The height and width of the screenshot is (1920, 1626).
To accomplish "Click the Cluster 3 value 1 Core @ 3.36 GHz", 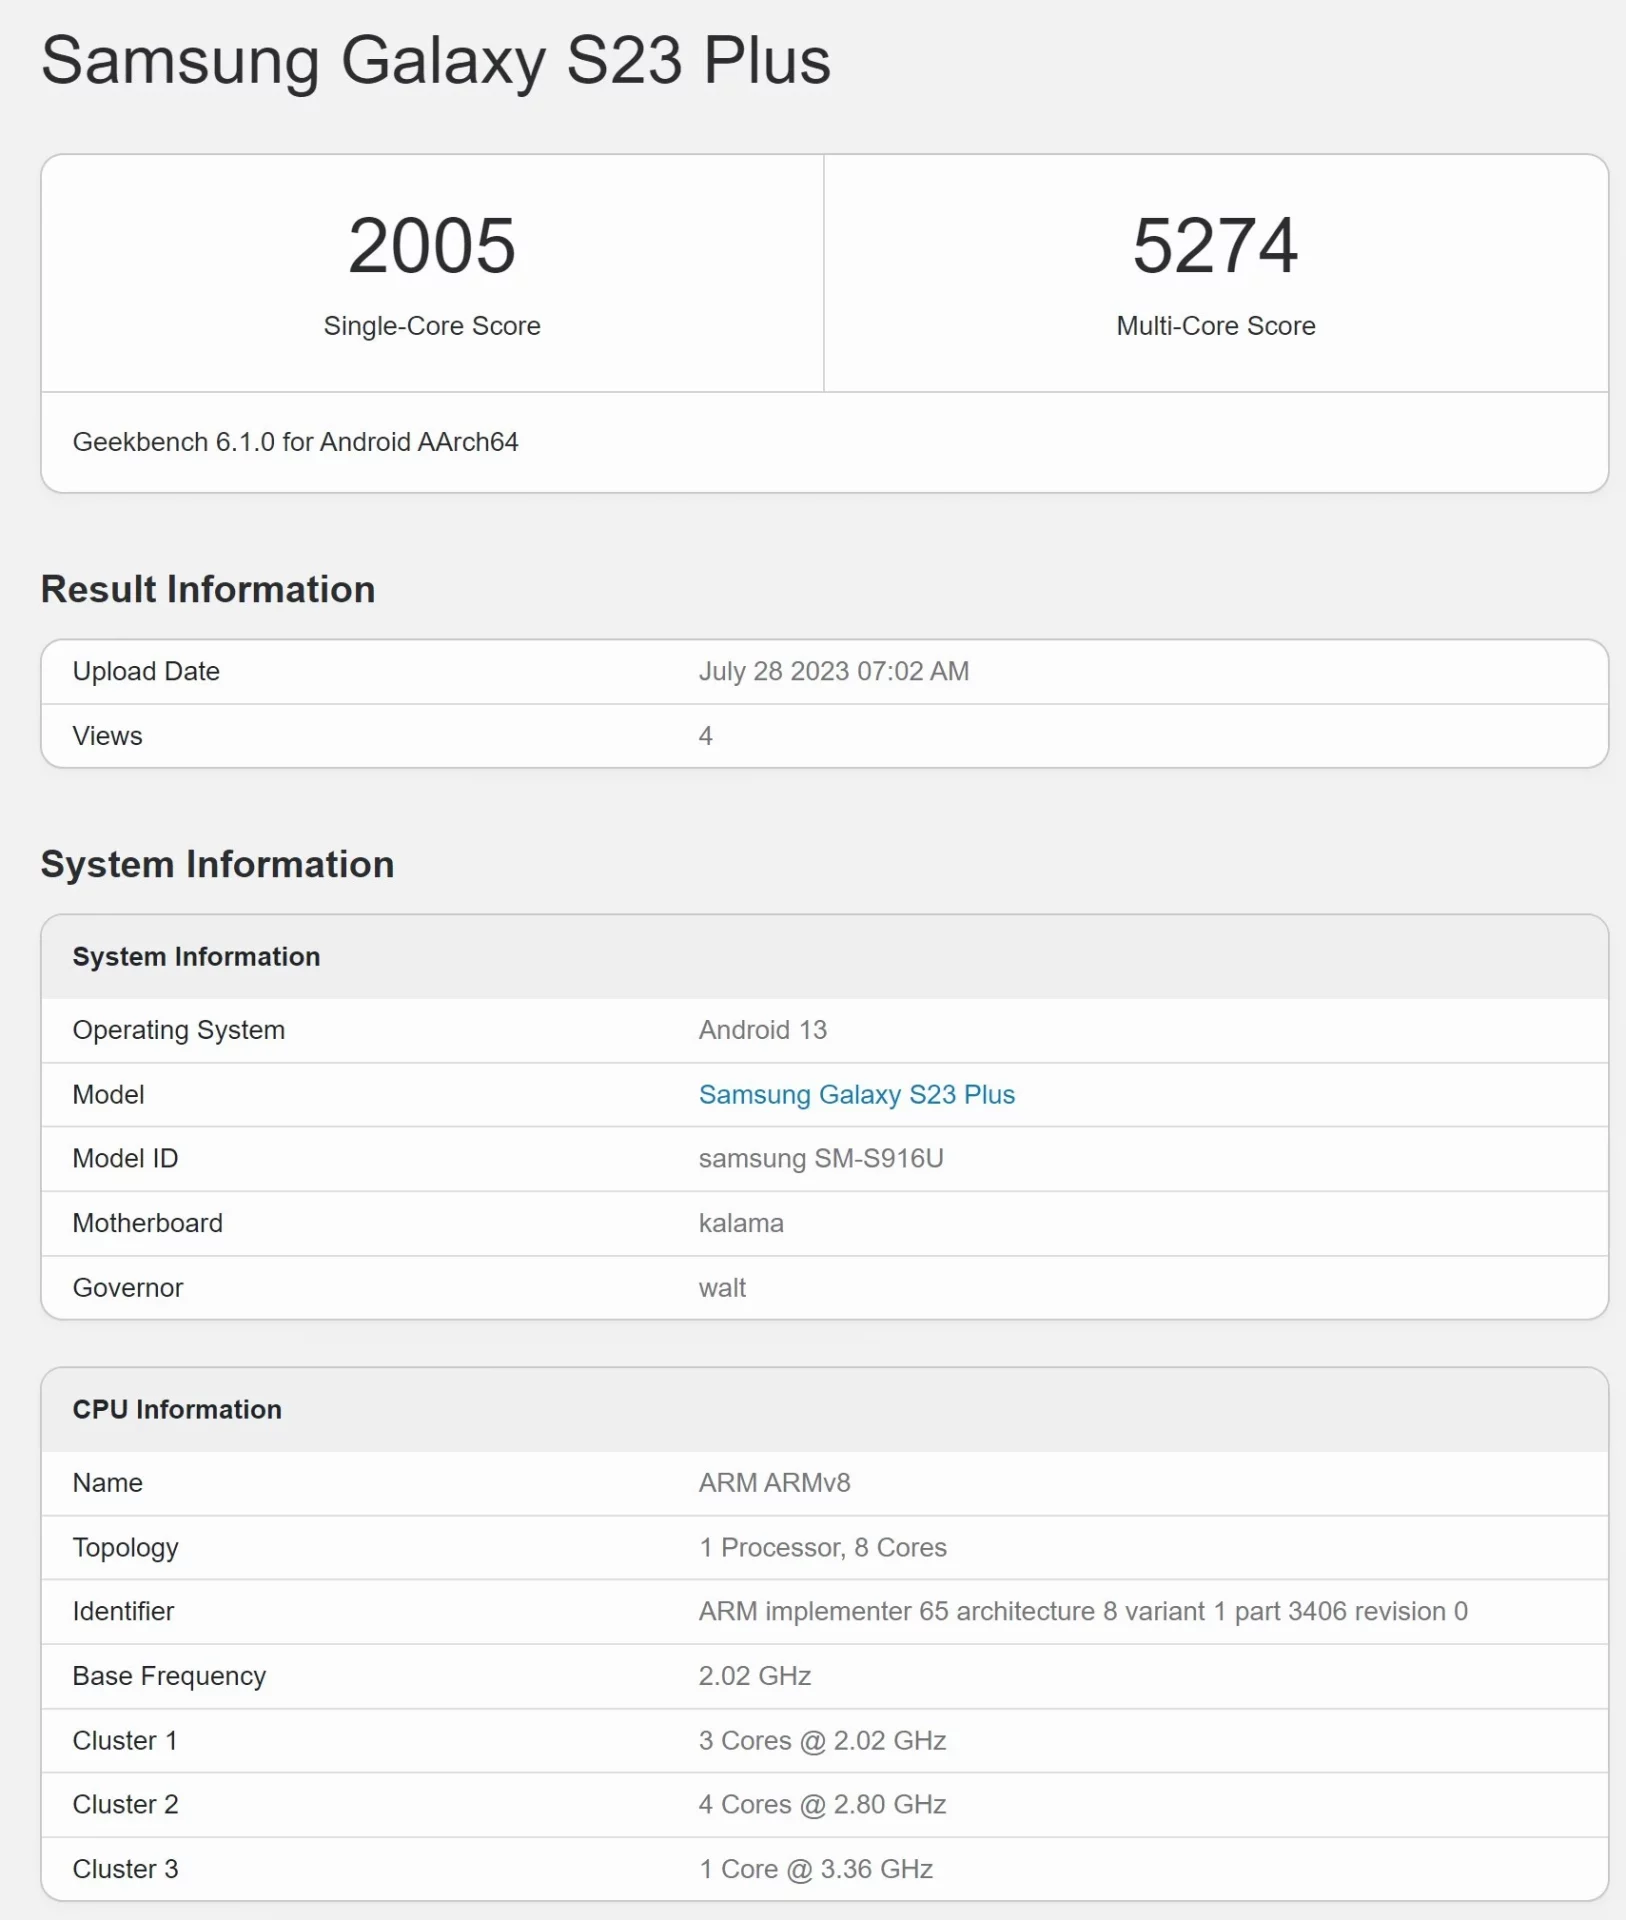I will tap(815, 1869).
